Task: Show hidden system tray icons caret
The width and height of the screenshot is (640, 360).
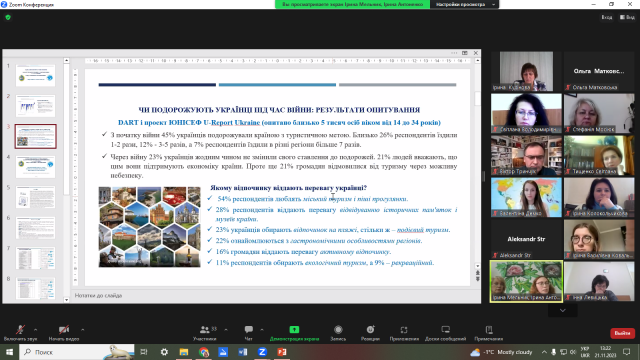Action: pyautogui.click(x=544, y=352)
